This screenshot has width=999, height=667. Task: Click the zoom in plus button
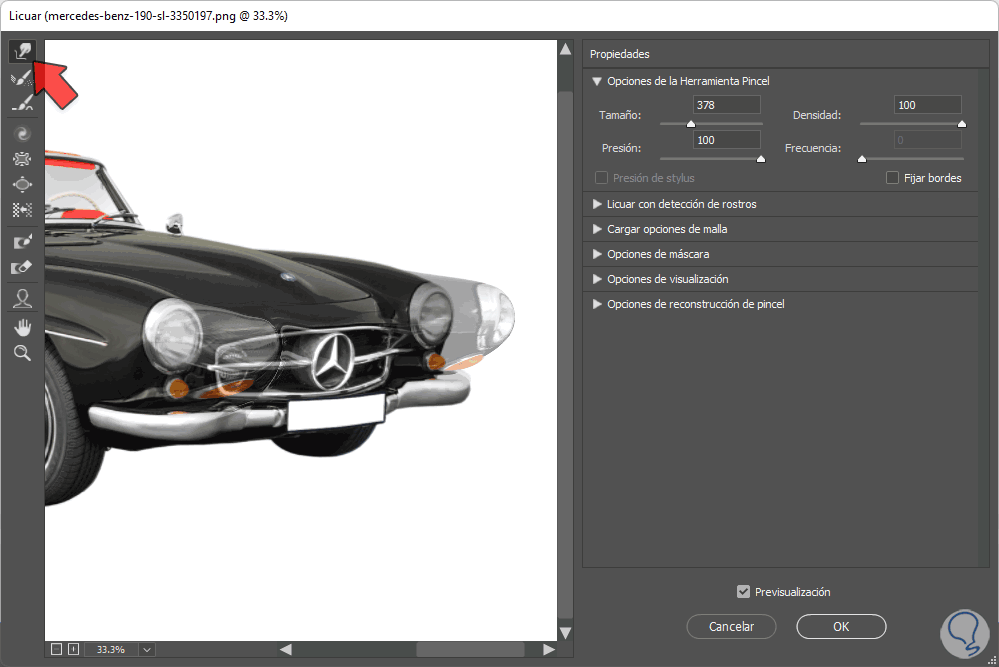pos(73,649)
